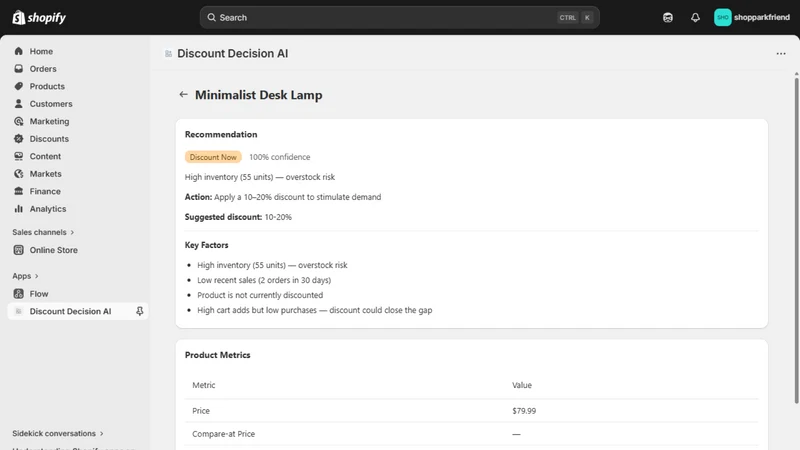Go back with the arrow beside Minimalist Desk Lamp

pos(183,94)
